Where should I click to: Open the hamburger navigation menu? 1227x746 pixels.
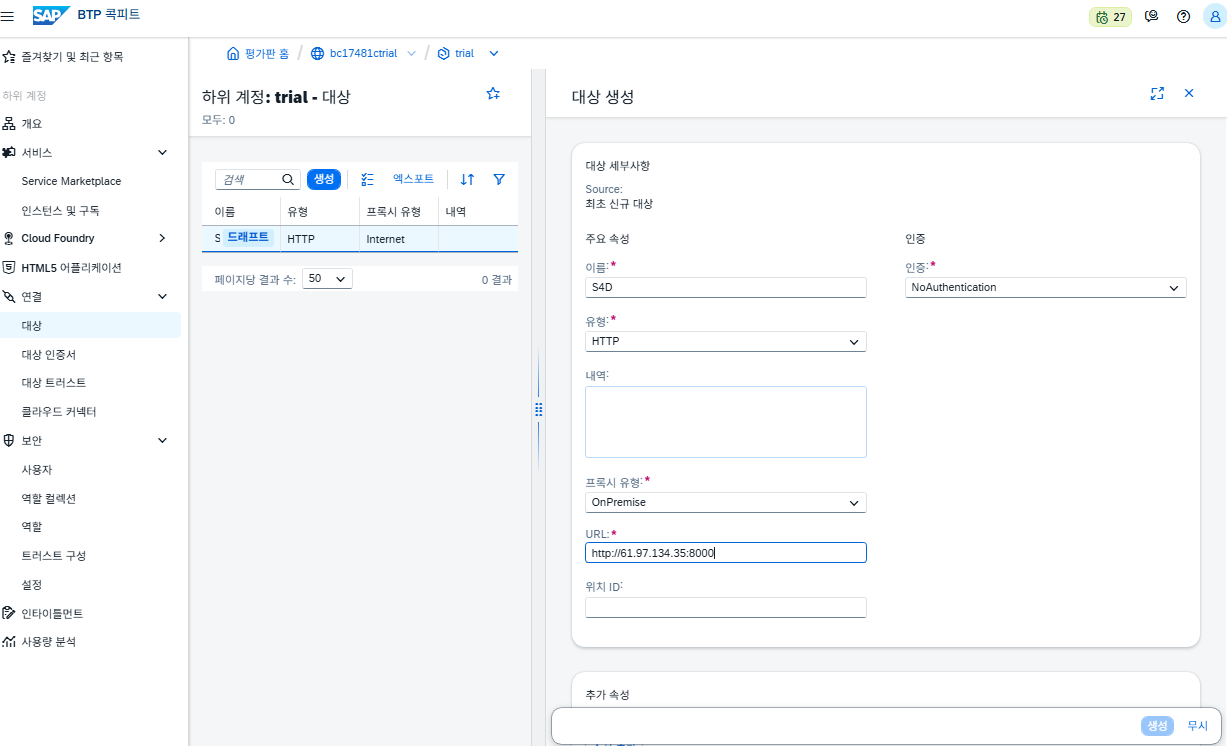pyautogui.click(x=8, y=16)
